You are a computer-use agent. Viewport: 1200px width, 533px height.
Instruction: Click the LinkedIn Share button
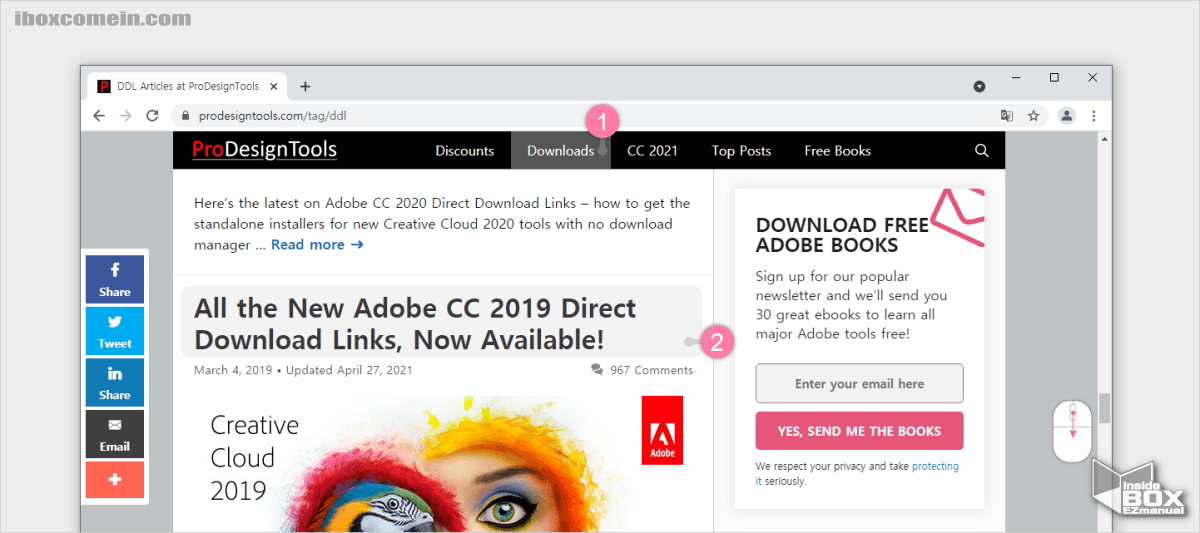click(x=114, y=383)
